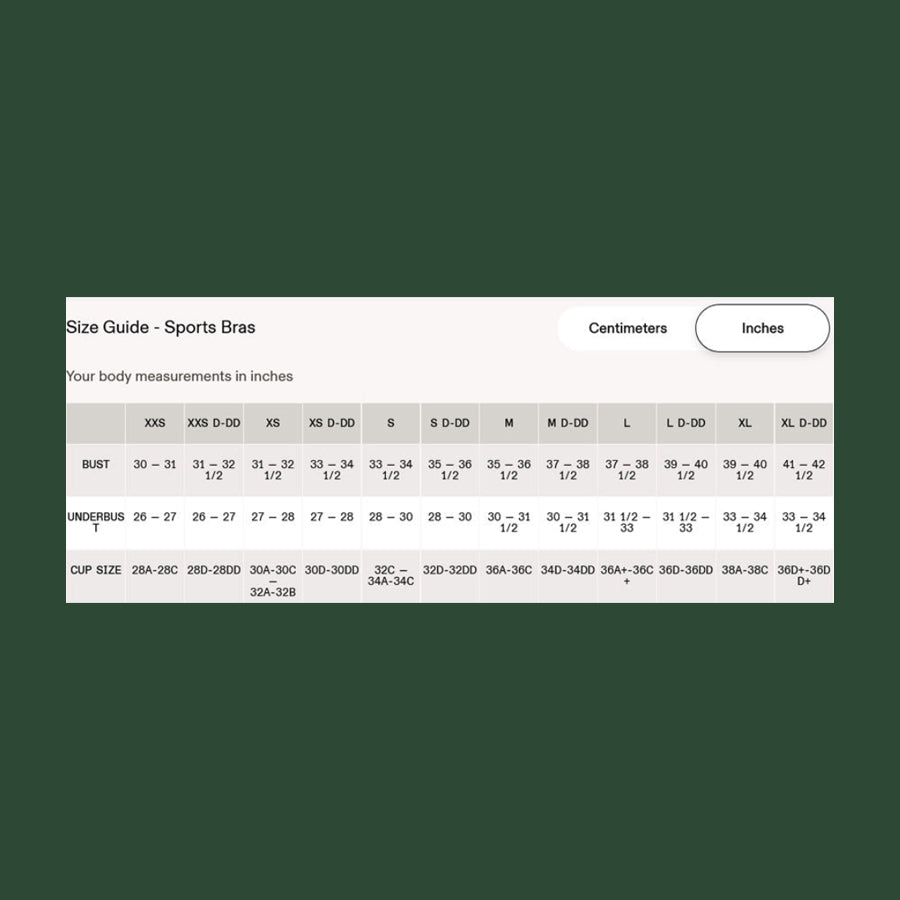Viewport: 900px width, 900px height.
Task: Click the XXS D-DD column header
Action: point(214,423)
